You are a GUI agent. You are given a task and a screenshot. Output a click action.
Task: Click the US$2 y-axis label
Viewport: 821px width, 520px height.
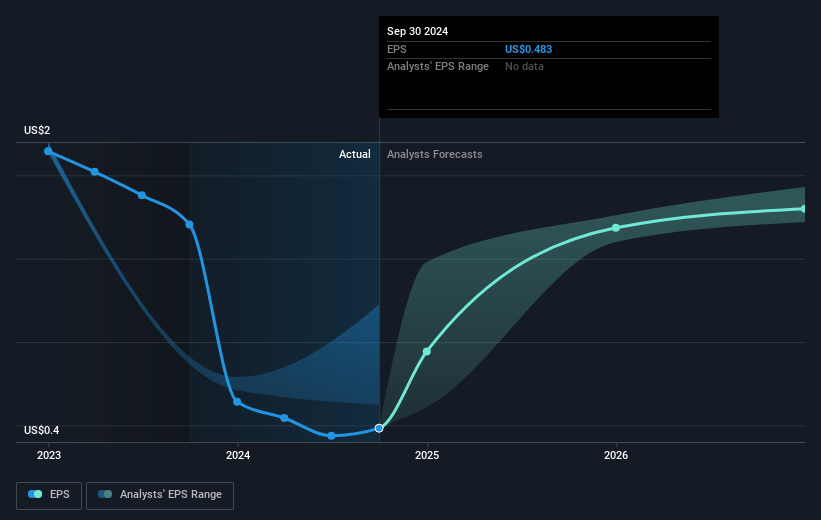(x=37, y=130)
